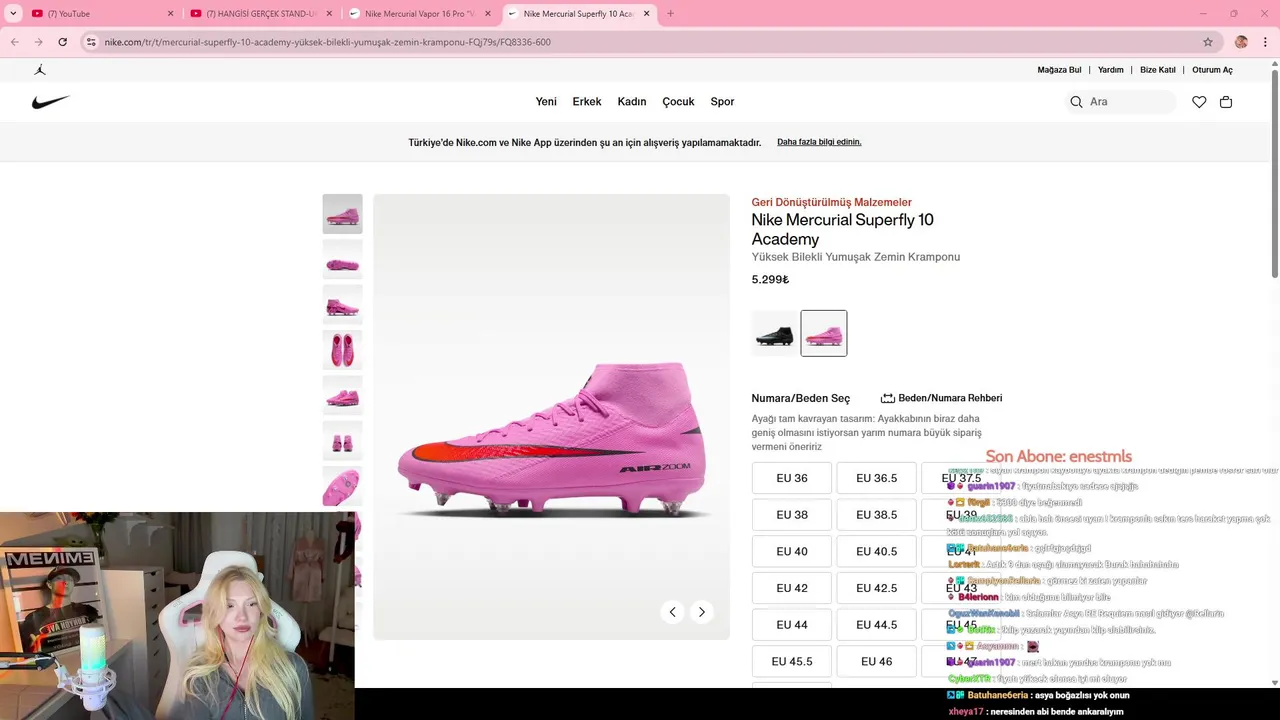Bookmark this page star icon
This screenshot has width=1280, height=720.
(1208, 42)
